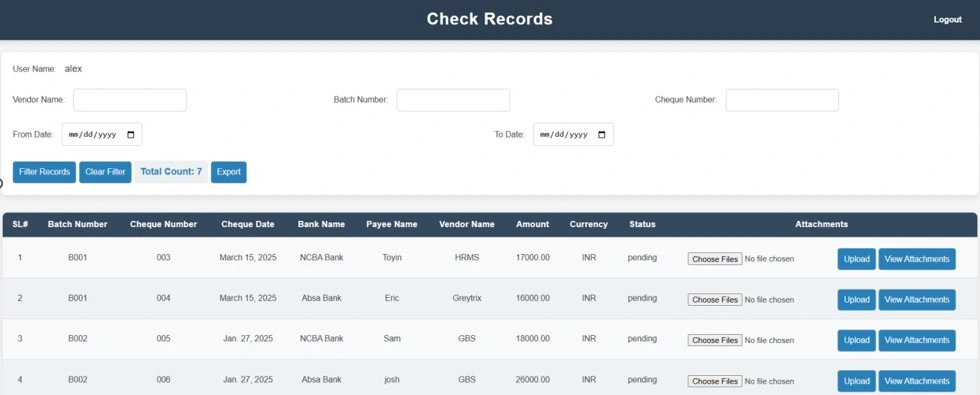980x395 pixels.
Task: View Attachments for the Greytrix row
Action: coord(917,299)
